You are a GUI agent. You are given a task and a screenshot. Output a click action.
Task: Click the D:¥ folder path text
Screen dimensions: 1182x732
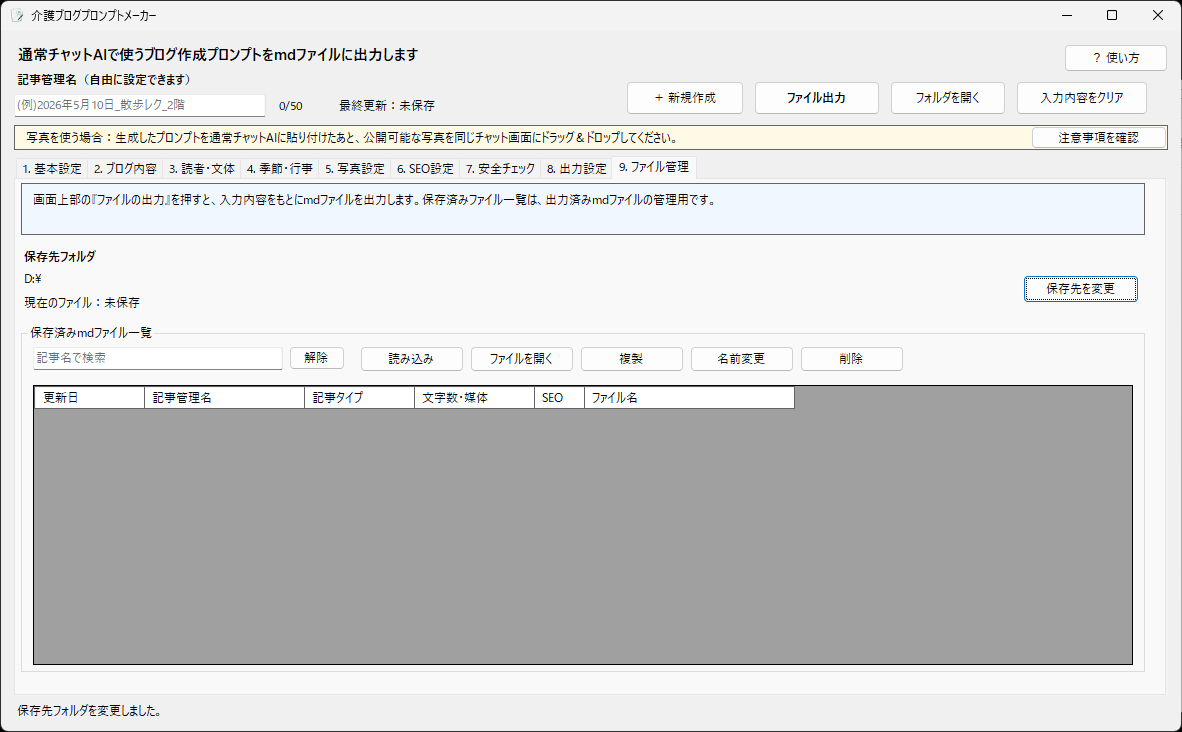[32, 279]
